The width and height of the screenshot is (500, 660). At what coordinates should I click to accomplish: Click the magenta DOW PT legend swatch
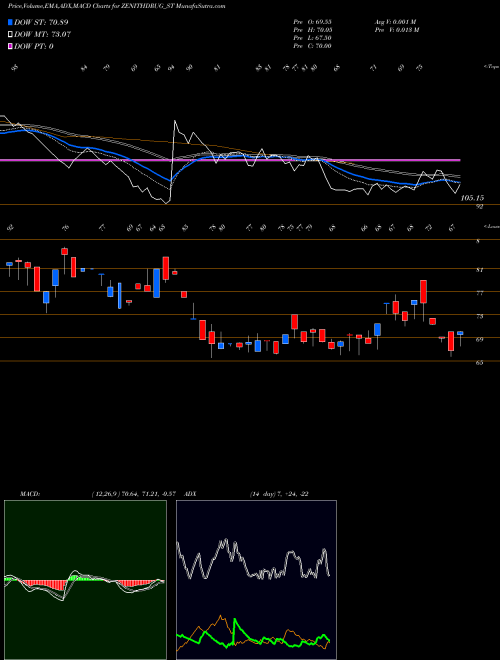[x=10, y=46]
